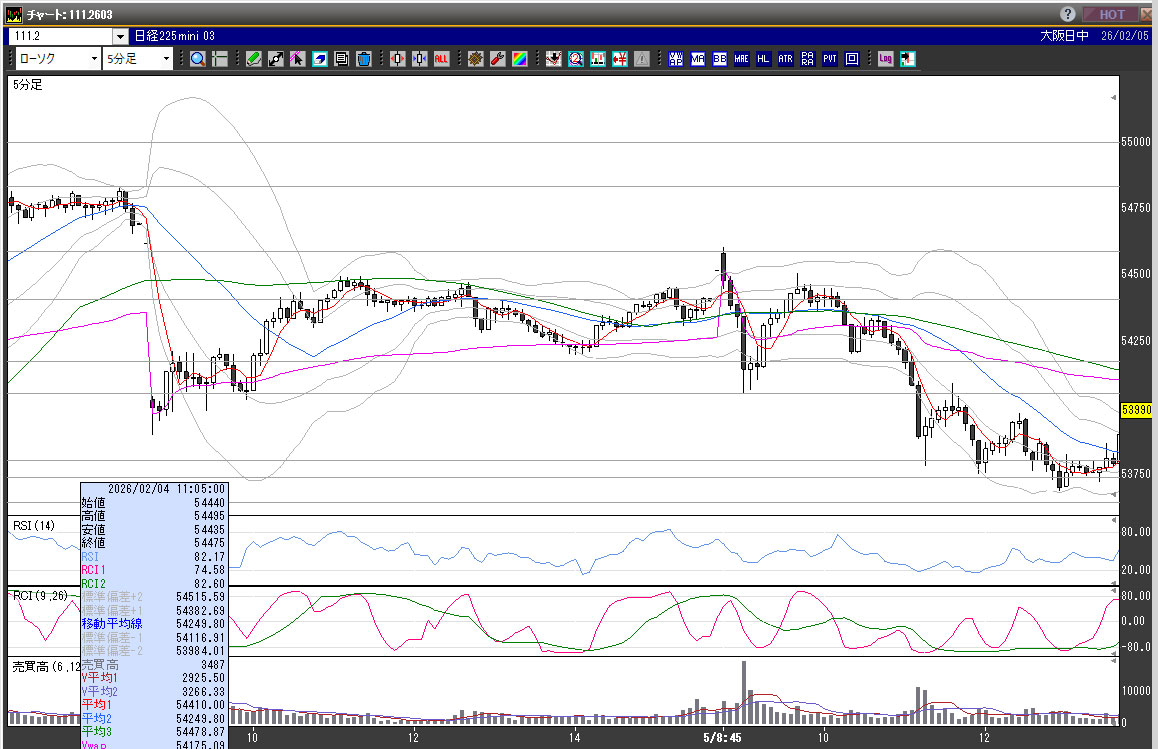Click the help question mark icon
Image resolution: width=1158 pixels, height=749 pixels.
coord(1068,14)
